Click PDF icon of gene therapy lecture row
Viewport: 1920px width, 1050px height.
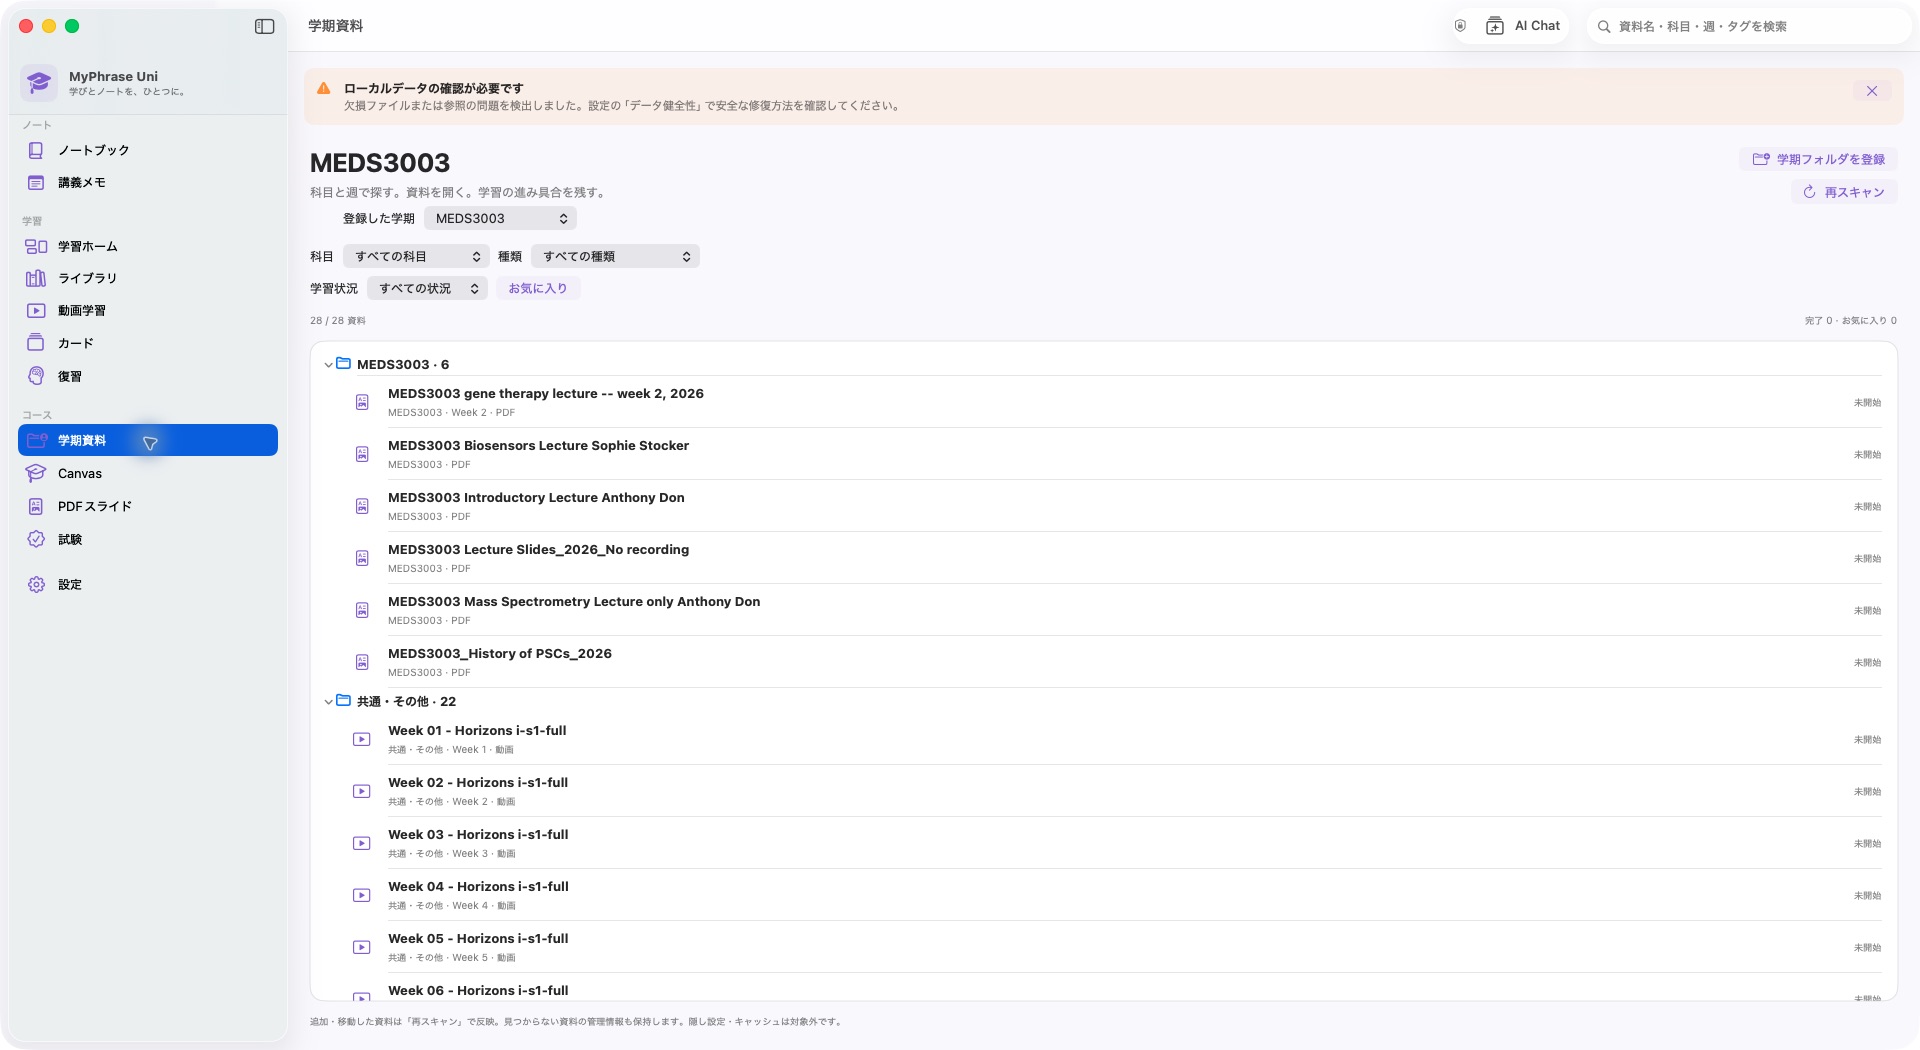pyautogui.click(x=362, y=402)
